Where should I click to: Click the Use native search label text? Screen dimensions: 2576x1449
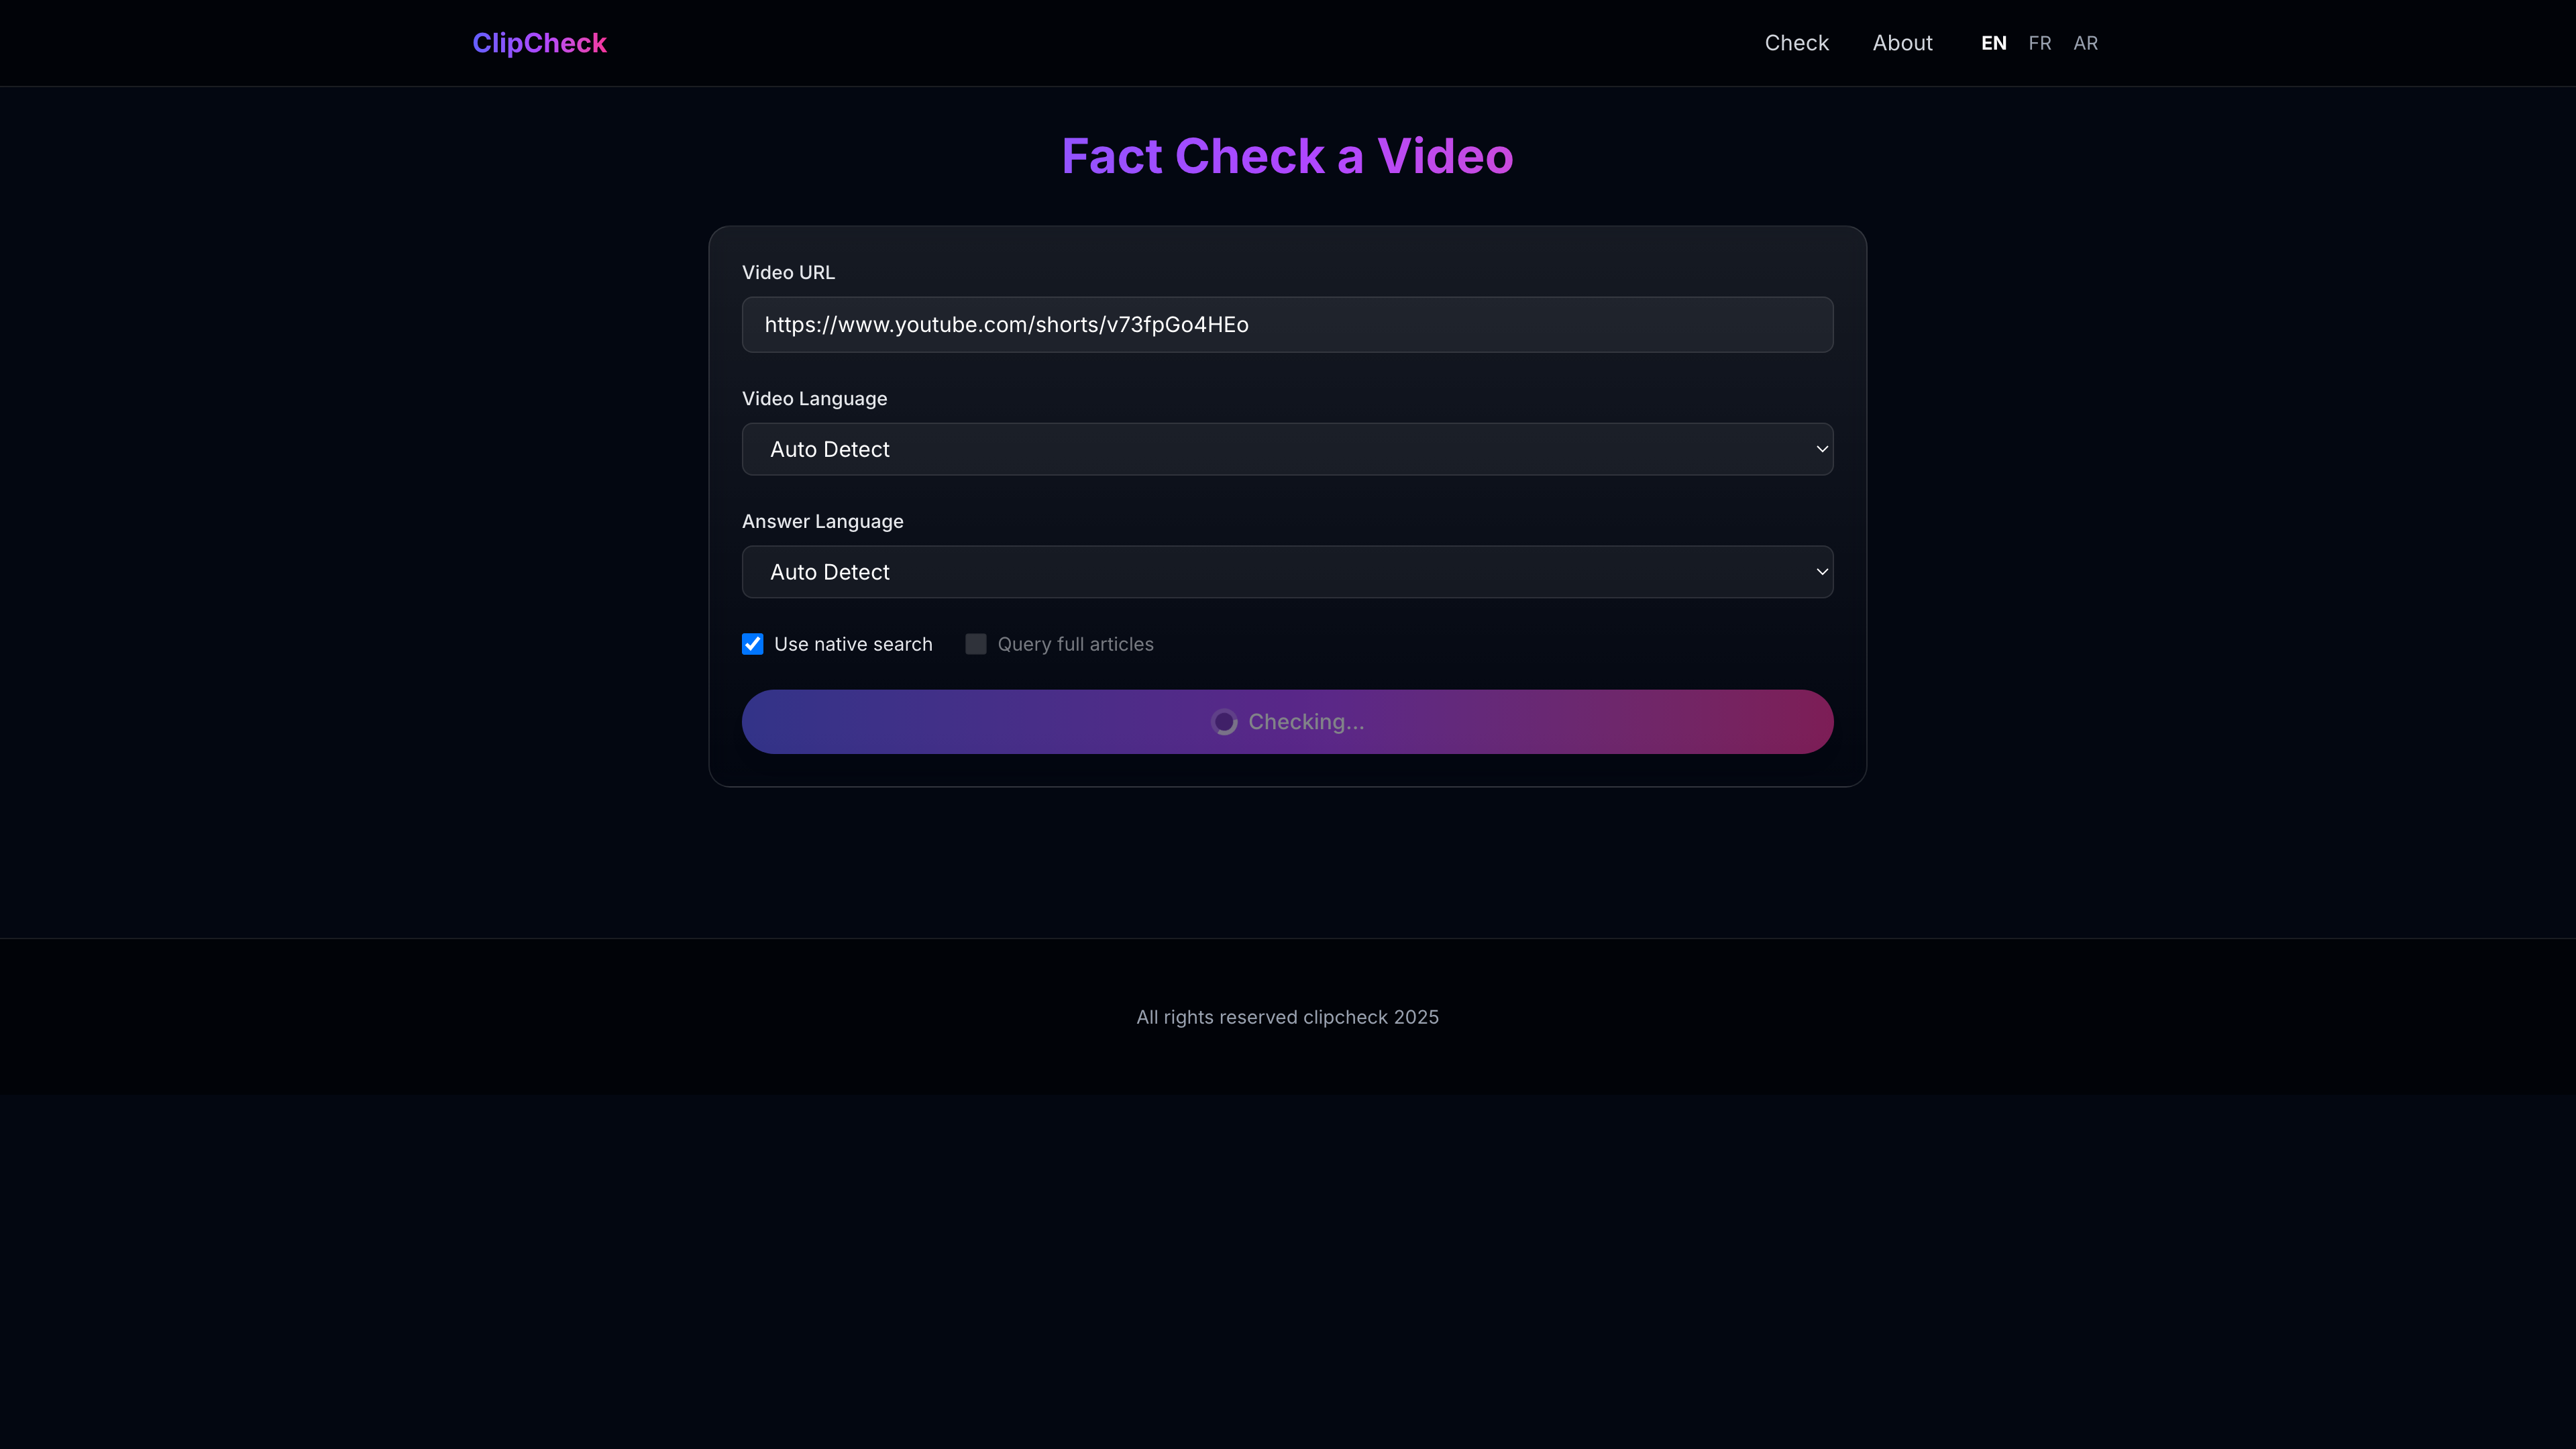852,644
